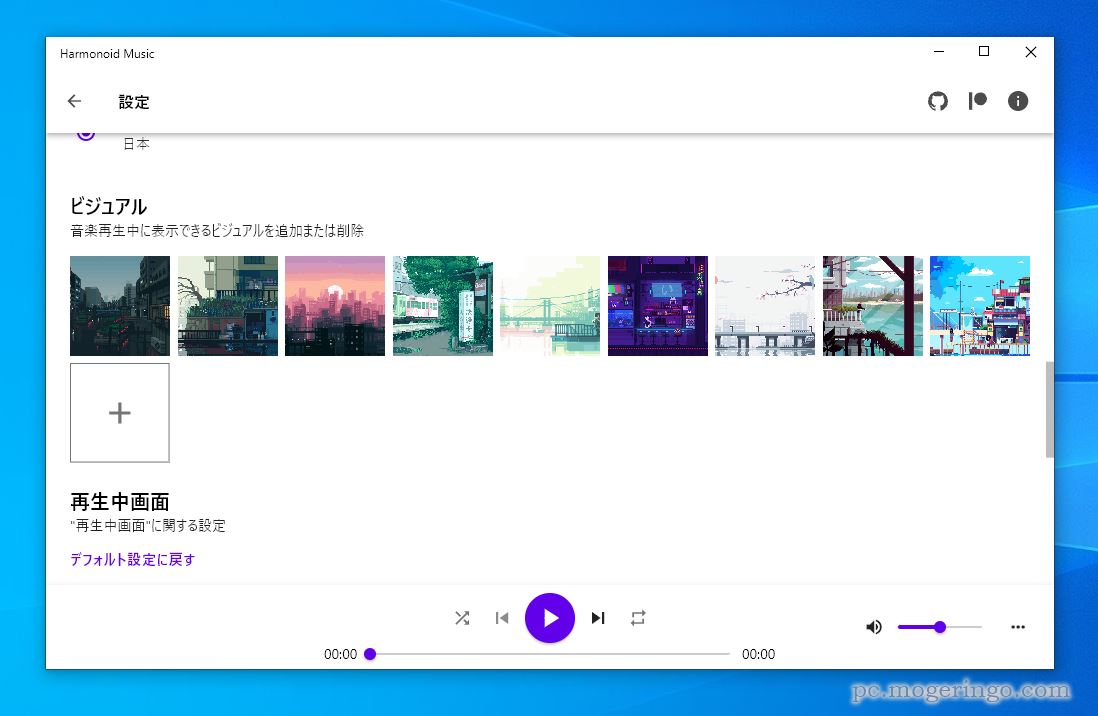This screenshot has width=1098, height=716.
Task: Start playback with the purple play button
Action: [x=550, y=618]
